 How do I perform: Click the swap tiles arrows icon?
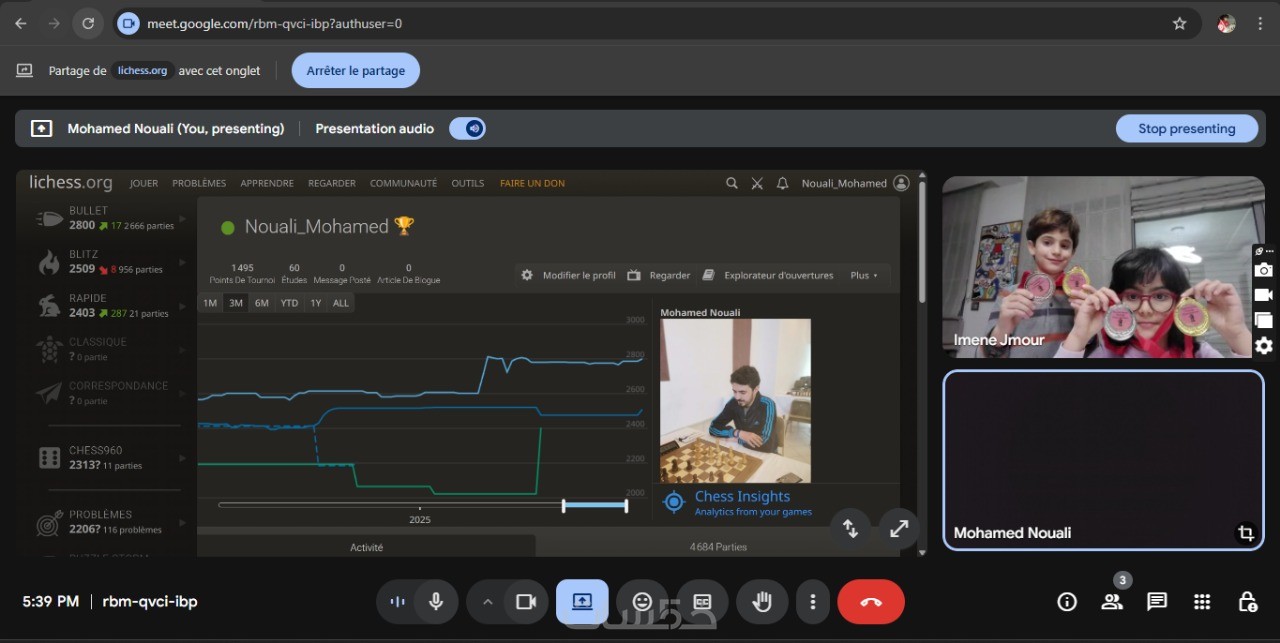pyautogui.click(x=850, y=528)
